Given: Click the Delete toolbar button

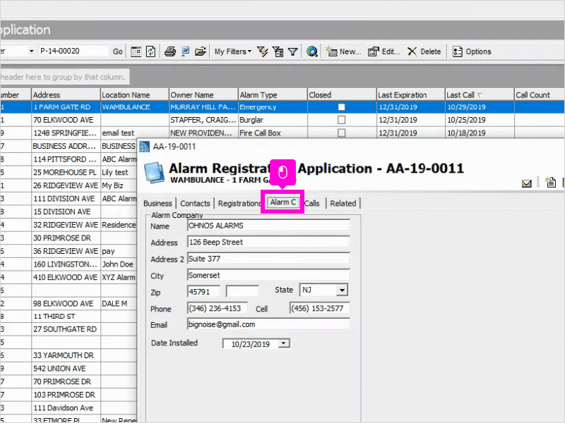Looking at the screenshot, I should coord(424,52).
